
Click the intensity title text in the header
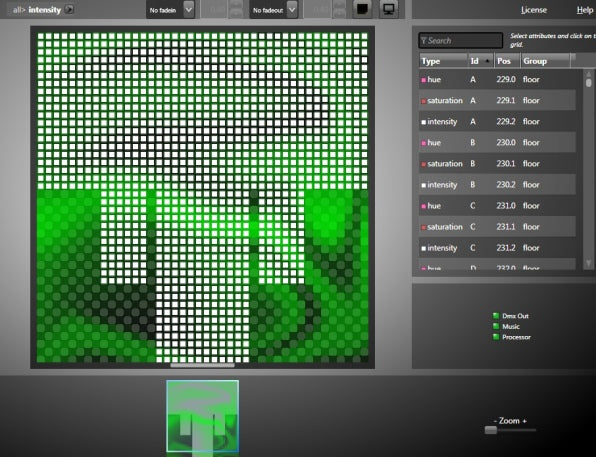coord(44,10)
